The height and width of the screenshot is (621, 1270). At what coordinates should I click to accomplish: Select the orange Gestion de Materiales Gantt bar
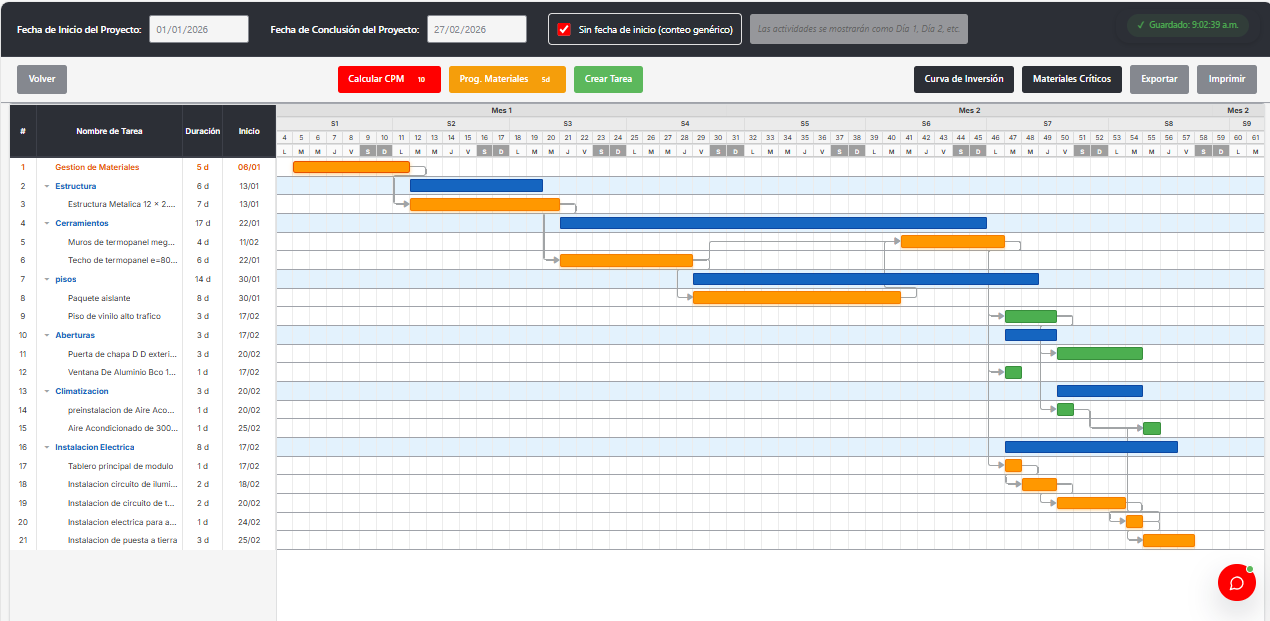(351, 167)
